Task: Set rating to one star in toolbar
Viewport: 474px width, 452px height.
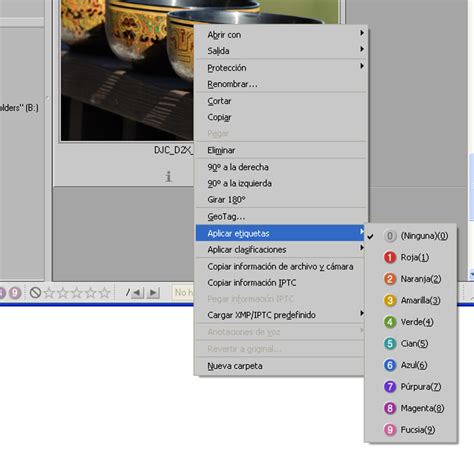Action: (49, 293)
